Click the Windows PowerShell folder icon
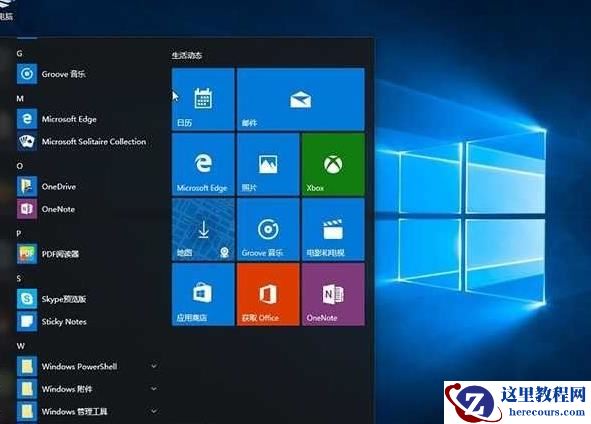Screen dimensions: 591x424 pos(27,366)
